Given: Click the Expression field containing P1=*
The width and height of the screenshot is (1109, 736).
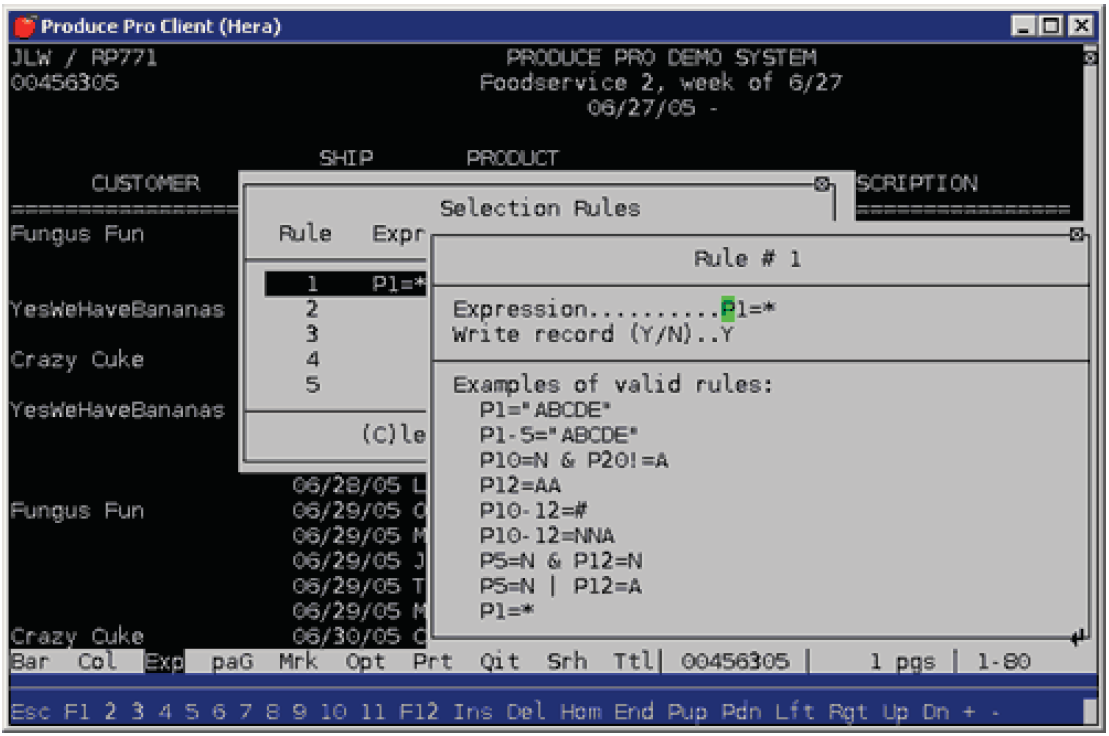Looking at the screenshot, I should 748,309.
